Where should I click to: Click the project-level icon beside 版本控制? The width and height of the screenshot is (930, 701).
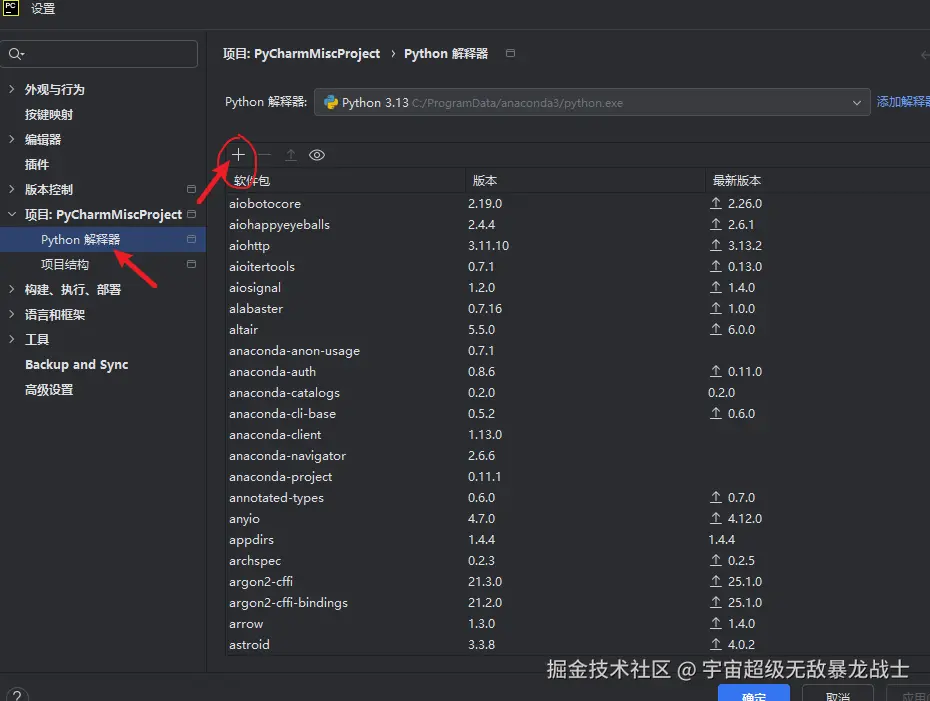191,189
